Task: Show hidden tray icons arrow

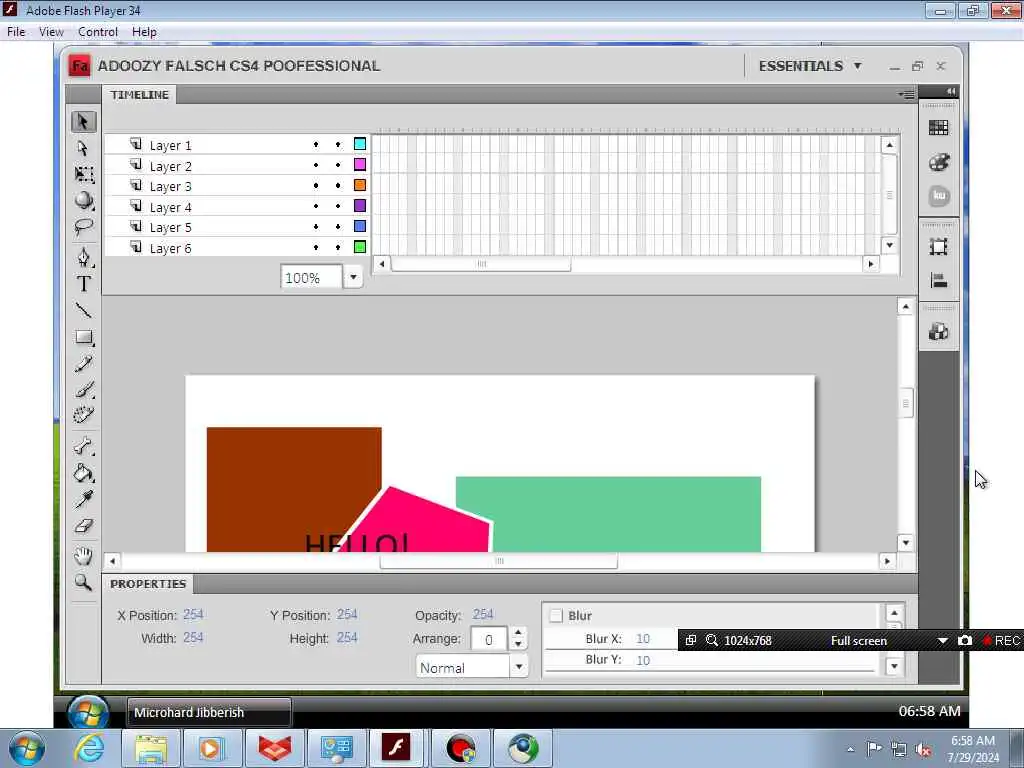Action: coord(850,749)
